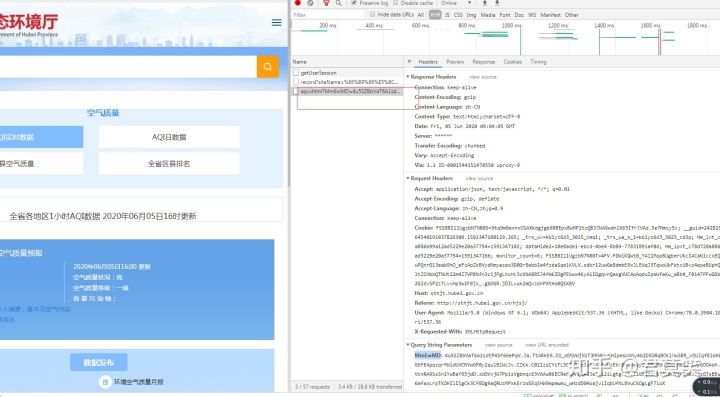The image size is (720, 397).
Task: Tick the checkbox beside getUserSession request
Action: (x=296, y=73)
